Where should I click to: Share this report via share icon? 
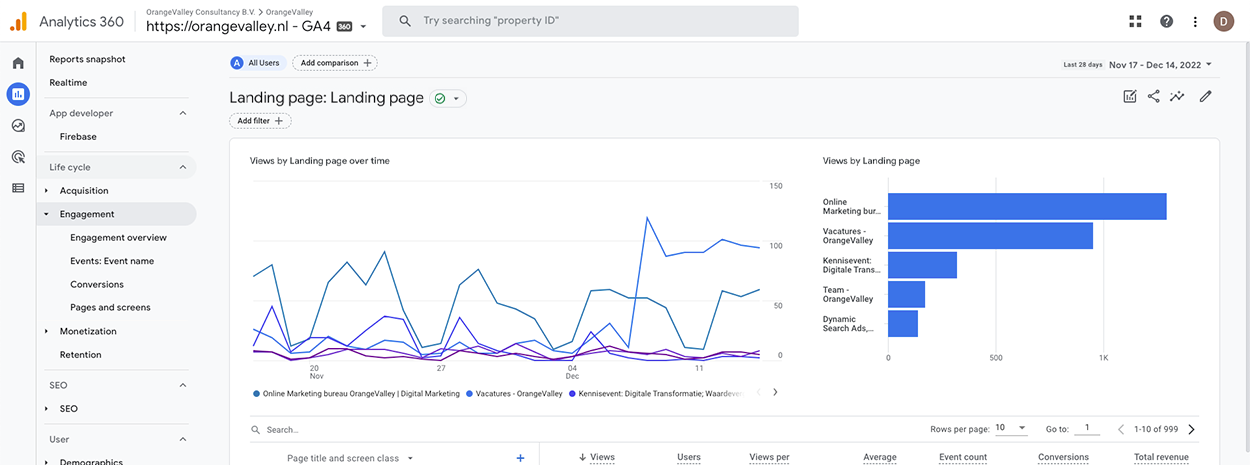[1154, 97]
